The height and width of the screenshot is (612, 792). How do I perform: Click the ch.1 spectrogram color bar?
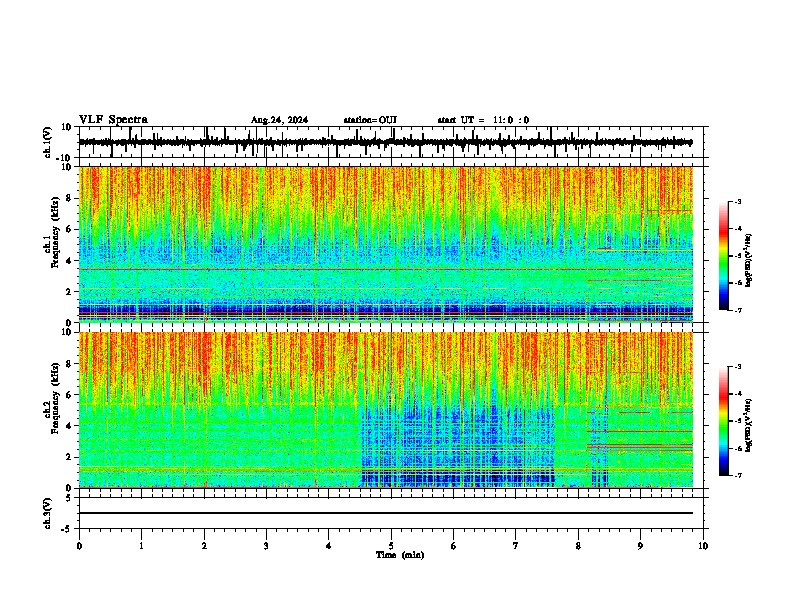point(723,256)
